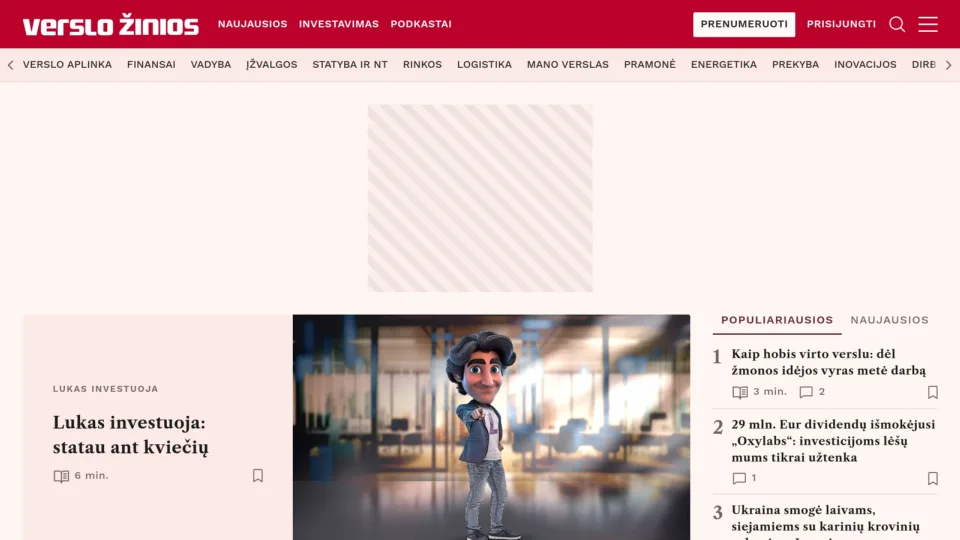Click the cartoon investor article image

coord(491,427)
